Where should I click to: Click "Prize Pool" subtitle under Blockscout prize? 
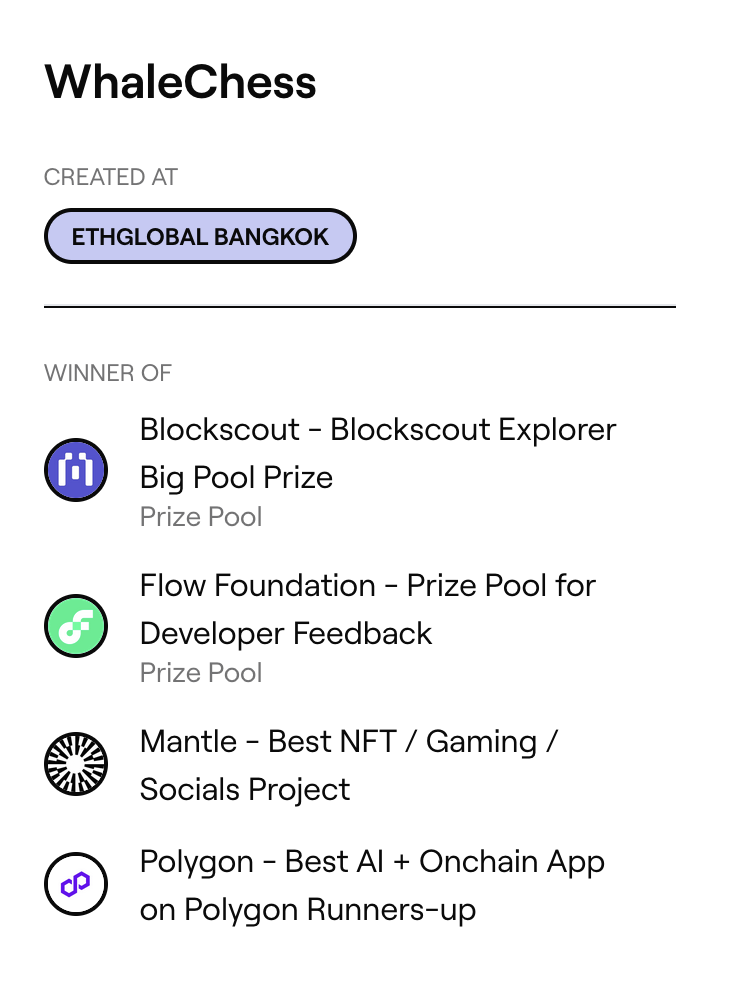[201, 517]
